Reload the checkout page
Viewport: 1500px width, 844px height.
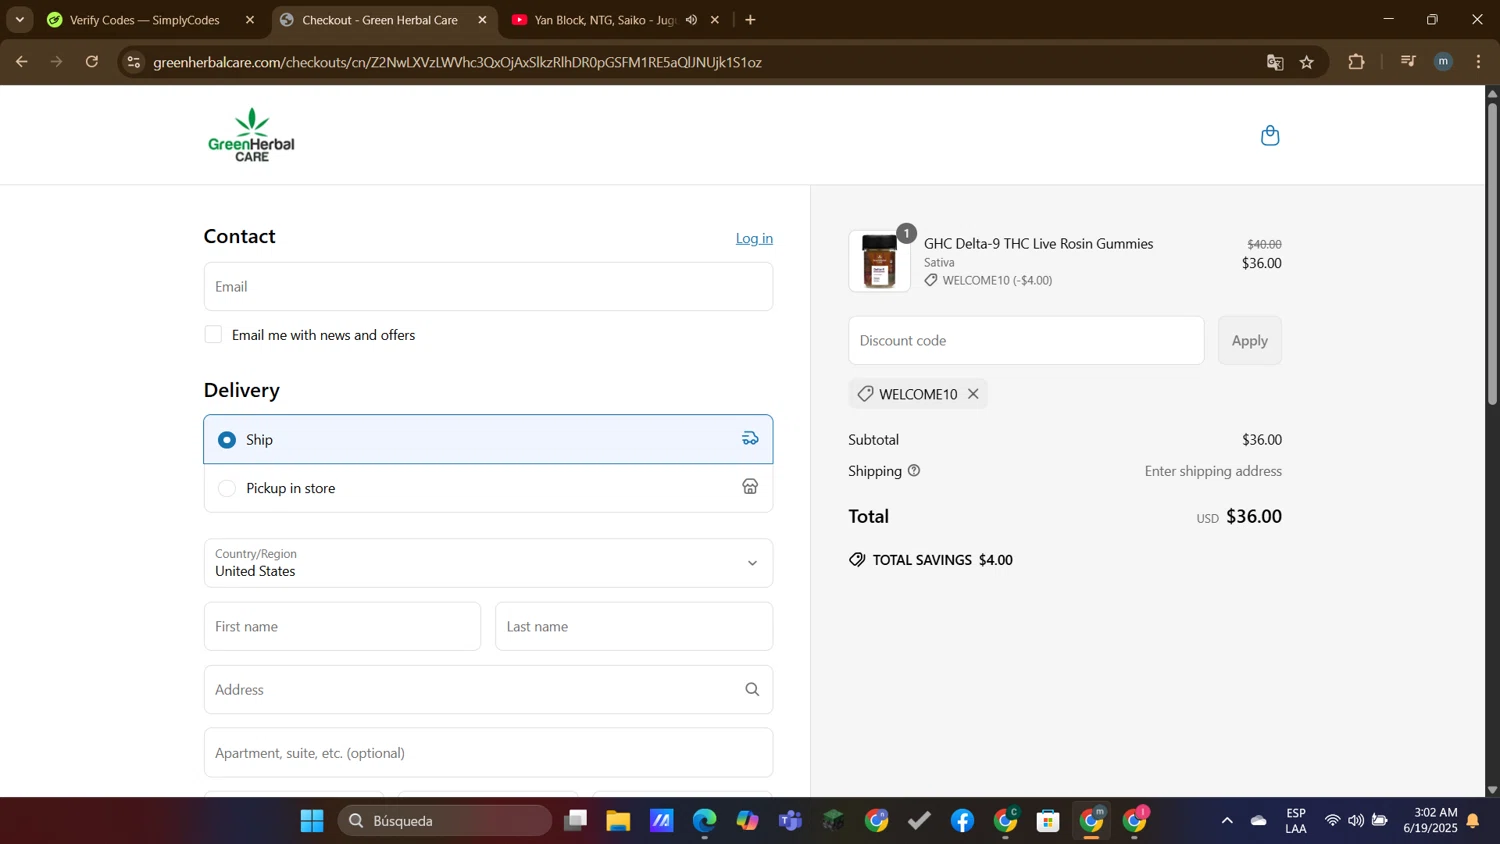point(92,62)
